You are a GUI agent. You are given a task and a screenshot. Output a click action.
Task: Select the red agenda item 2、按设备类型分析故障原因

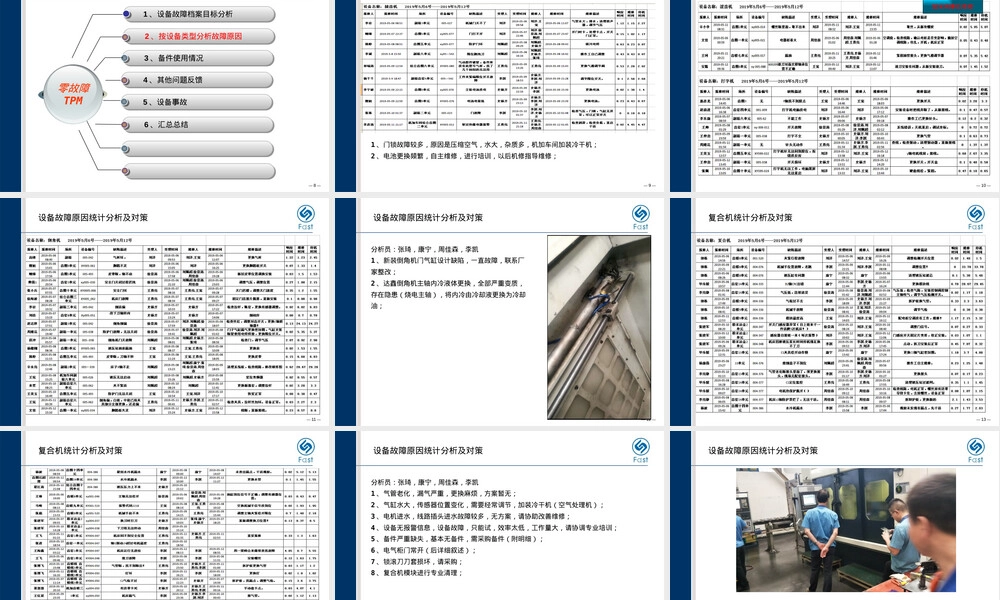pyautogui.click(x=199, y=36)
